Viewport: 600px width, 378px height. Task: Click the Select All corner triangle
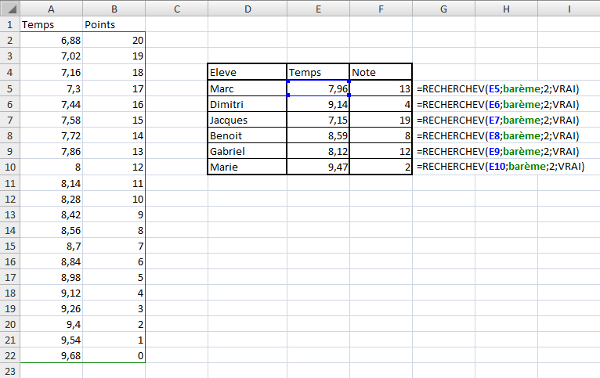coord(10,8)
